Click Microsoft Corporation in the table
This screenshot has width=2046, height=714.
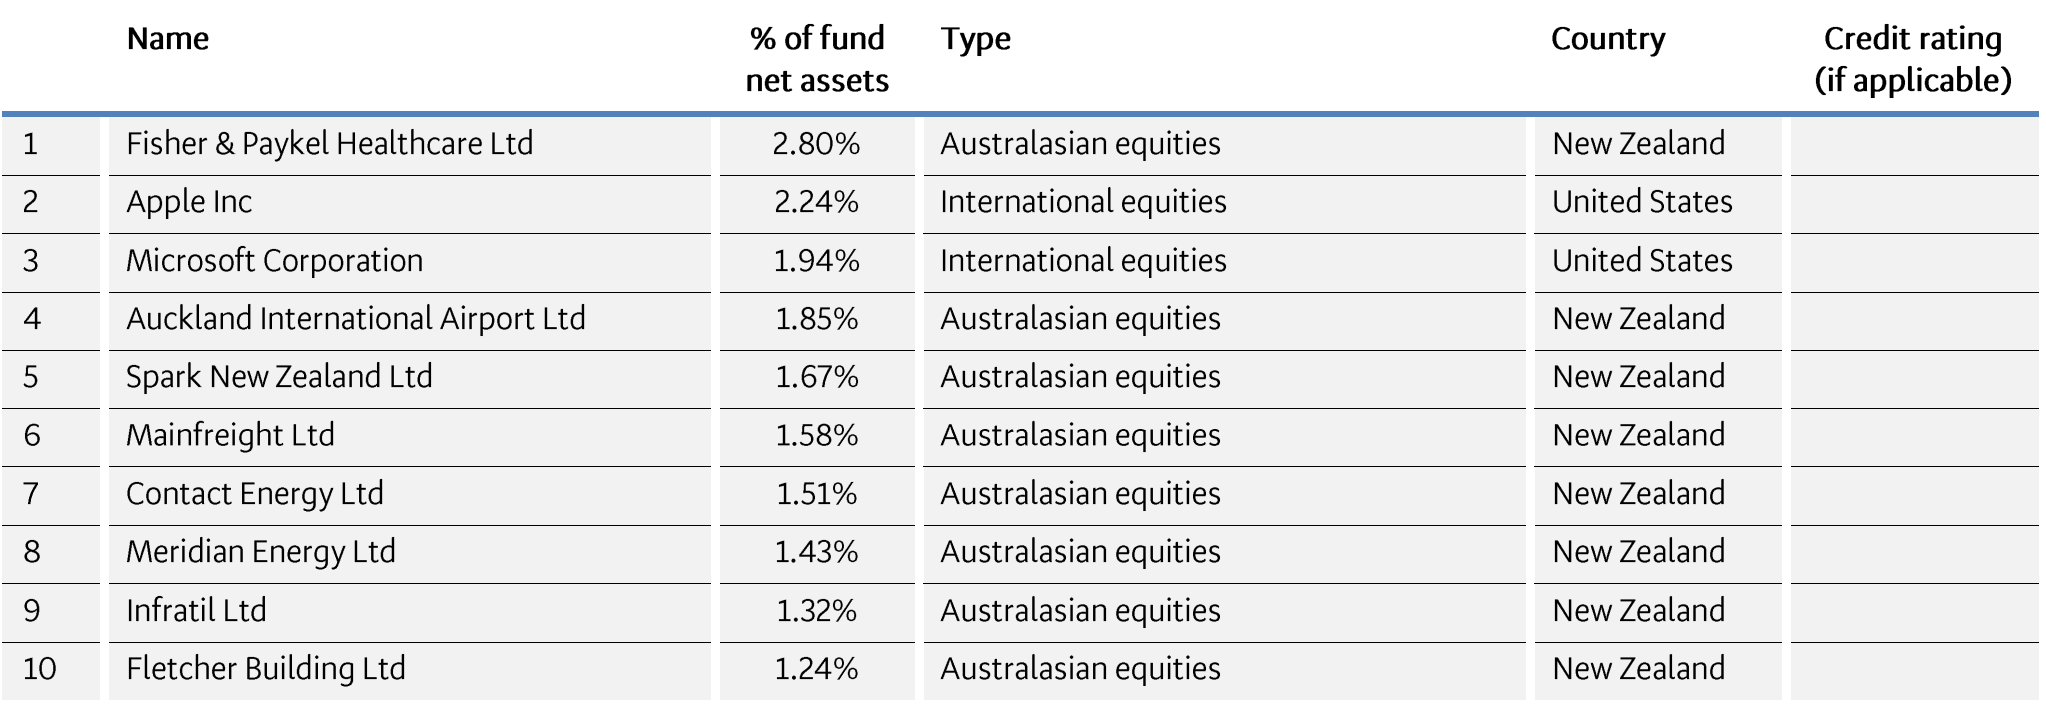pyautogui.click(x=274, y=261)
